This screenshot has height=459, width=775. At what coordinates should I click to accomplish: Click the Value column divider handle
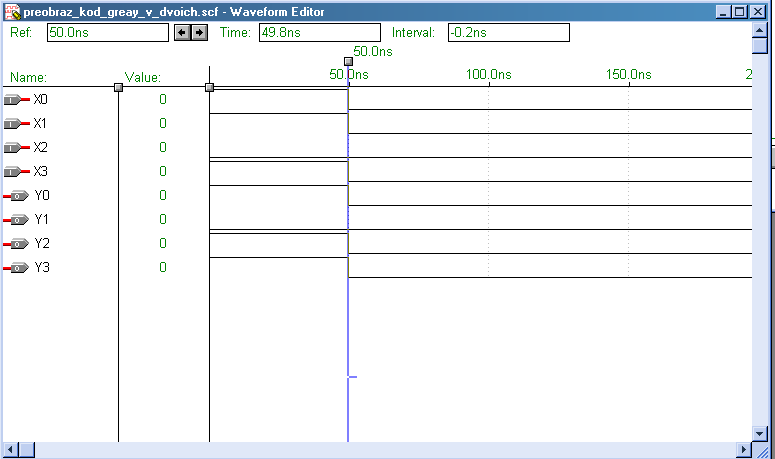click(210, 87)
